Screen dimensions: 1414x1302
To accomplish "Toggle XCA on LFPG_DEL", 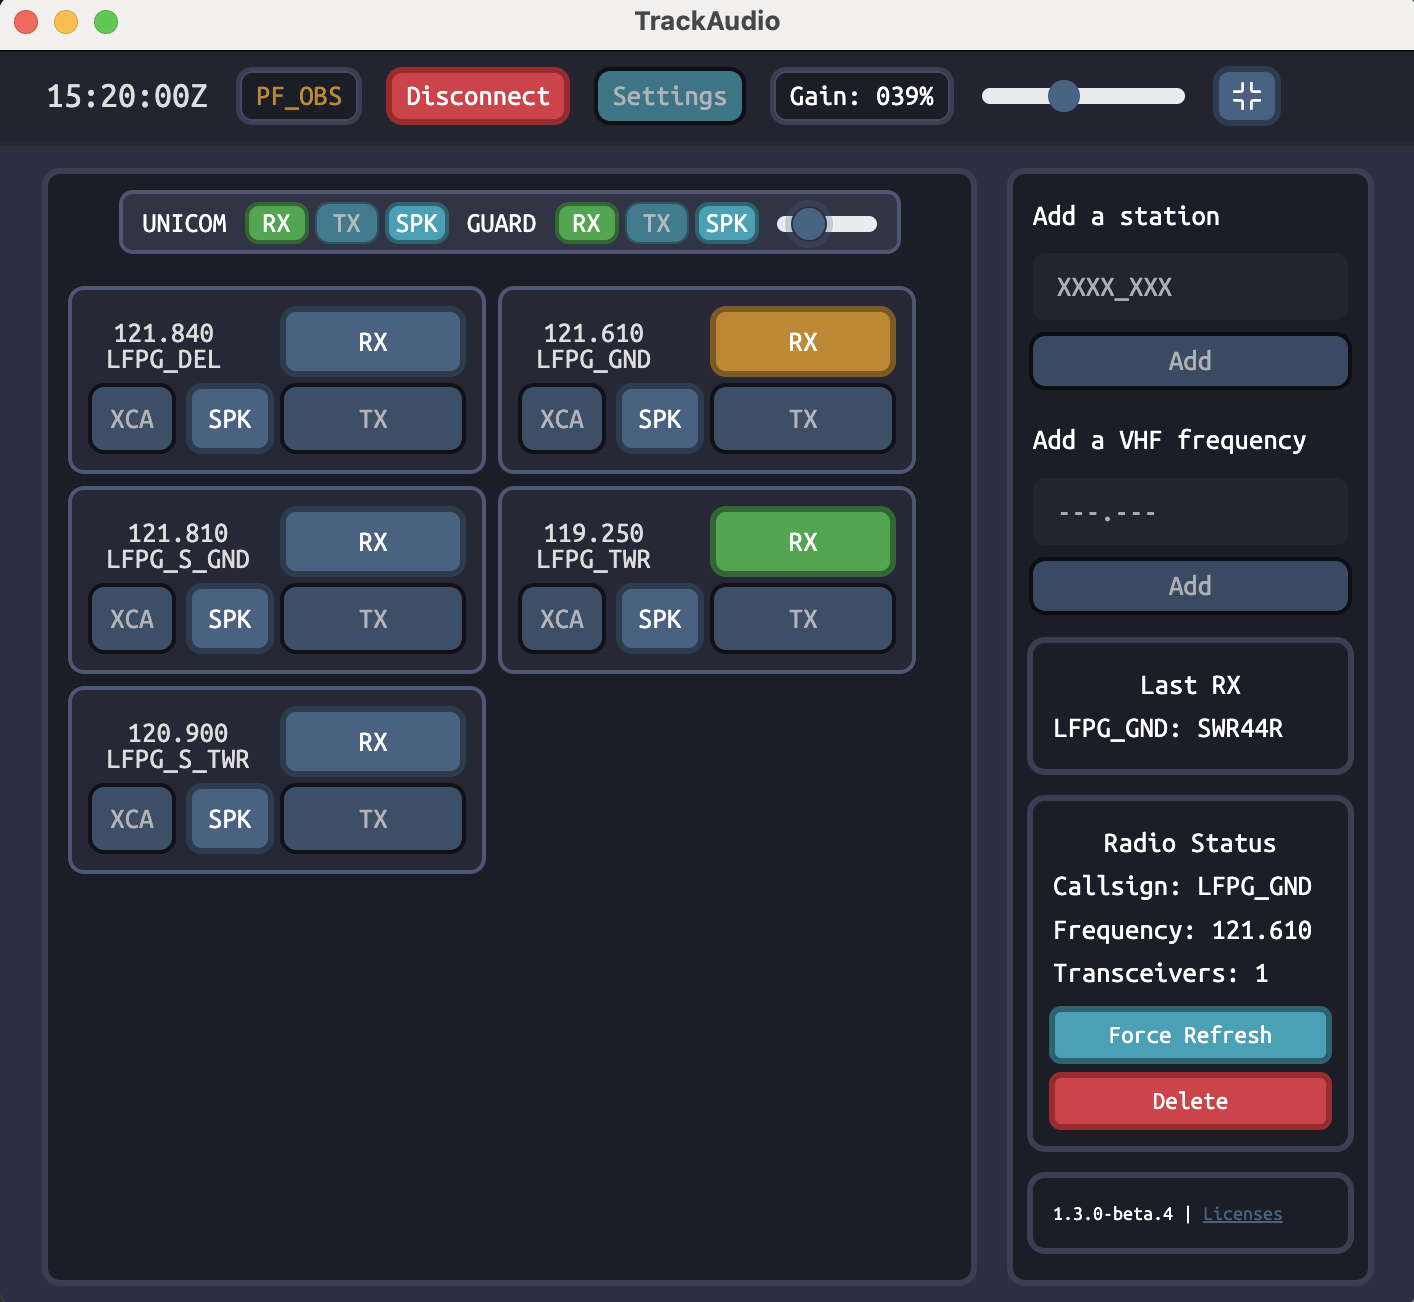I will [132, 419].
